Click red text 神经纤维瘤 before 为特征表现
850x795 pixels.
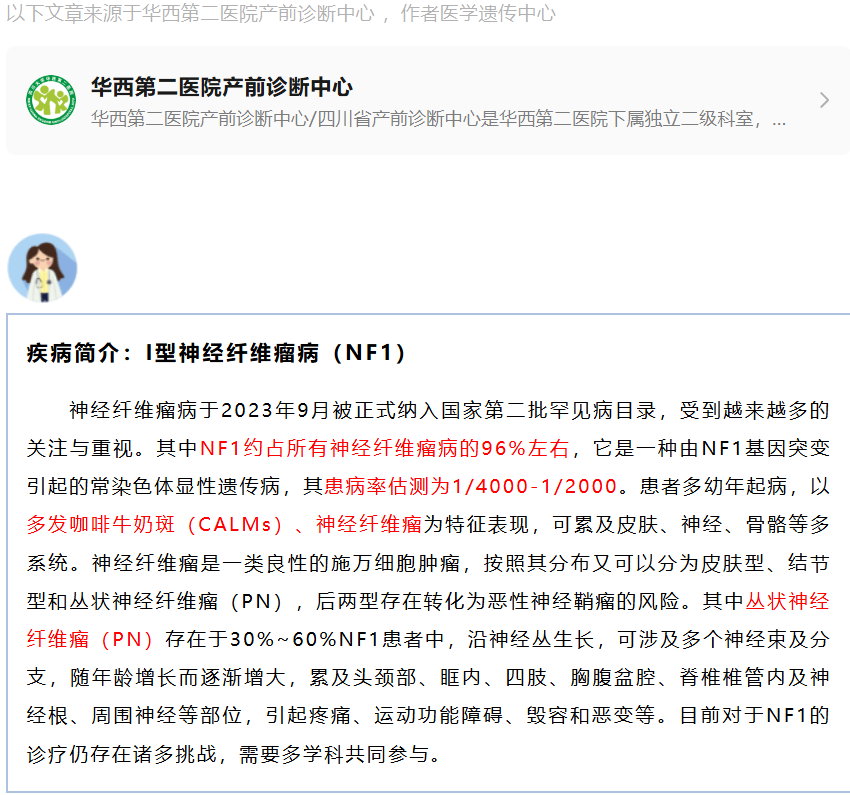coord(369,524)
